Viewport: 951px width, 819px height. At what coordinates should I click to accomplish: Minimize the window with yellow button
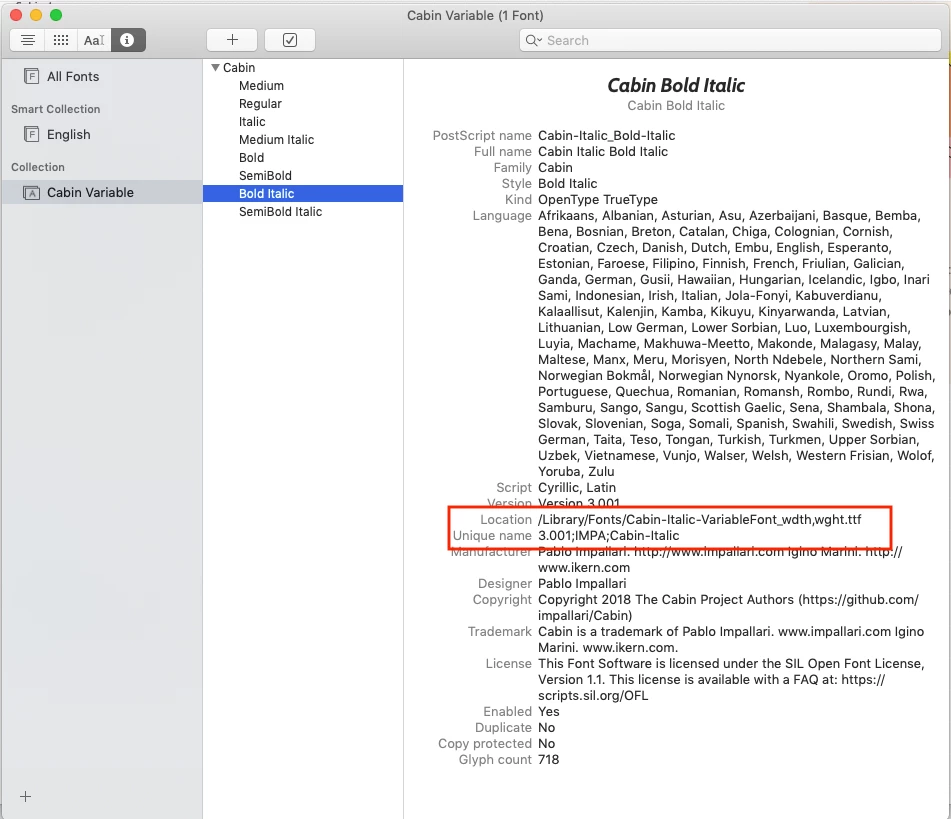(36, 15)
